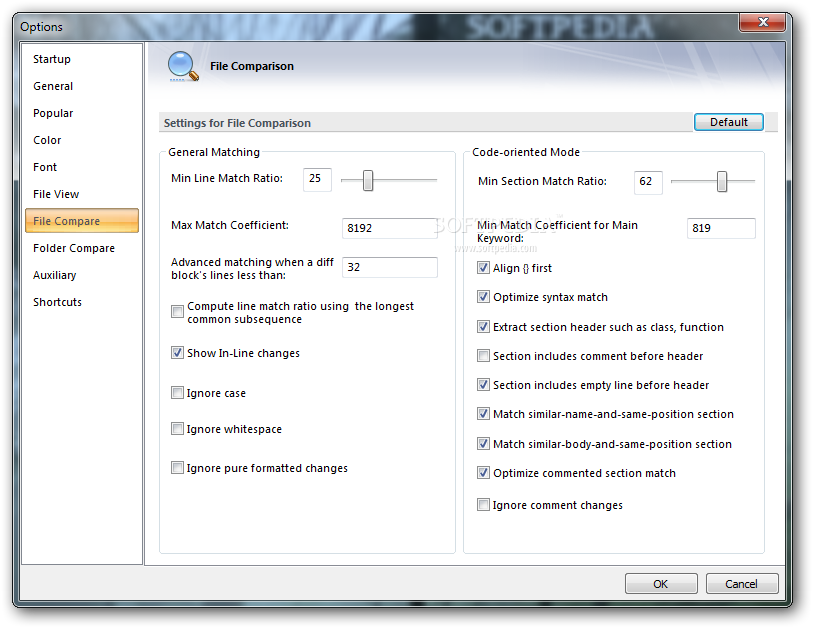Turn on Ignore whitespace
This screenshot has height=628, width=813.
177,429
